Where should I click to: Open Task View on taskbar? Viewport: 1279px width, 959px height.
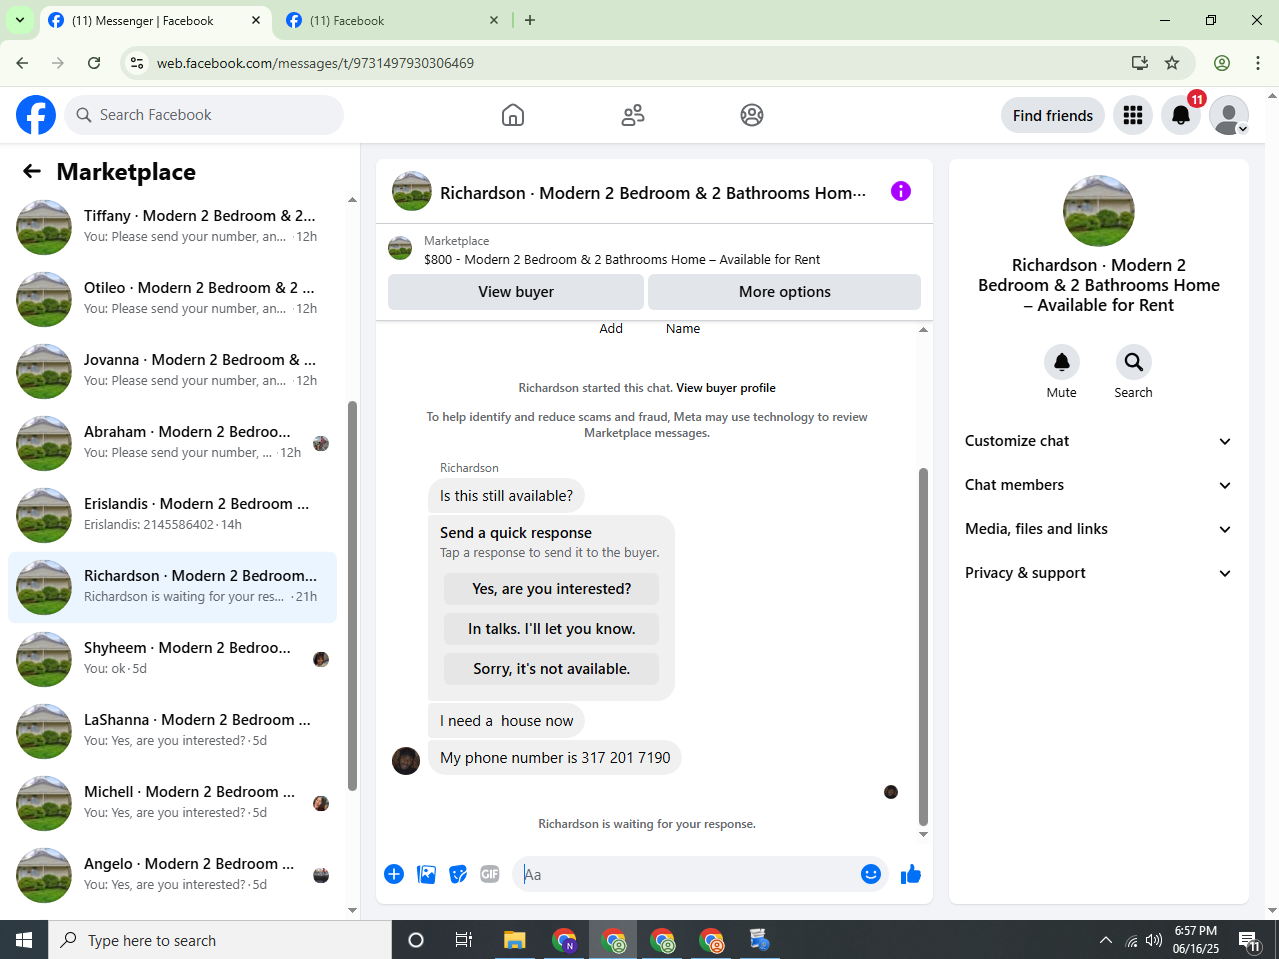464,940
